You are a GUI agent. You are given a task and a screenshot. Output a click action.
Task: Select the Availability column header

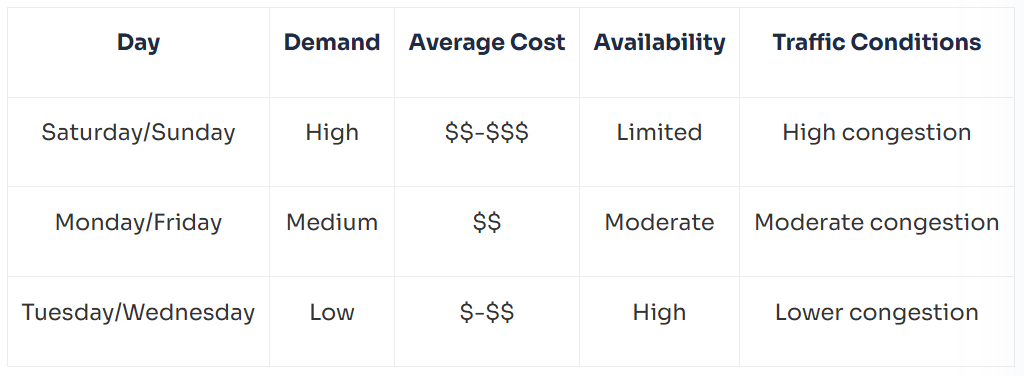click(x=660, y=43)
